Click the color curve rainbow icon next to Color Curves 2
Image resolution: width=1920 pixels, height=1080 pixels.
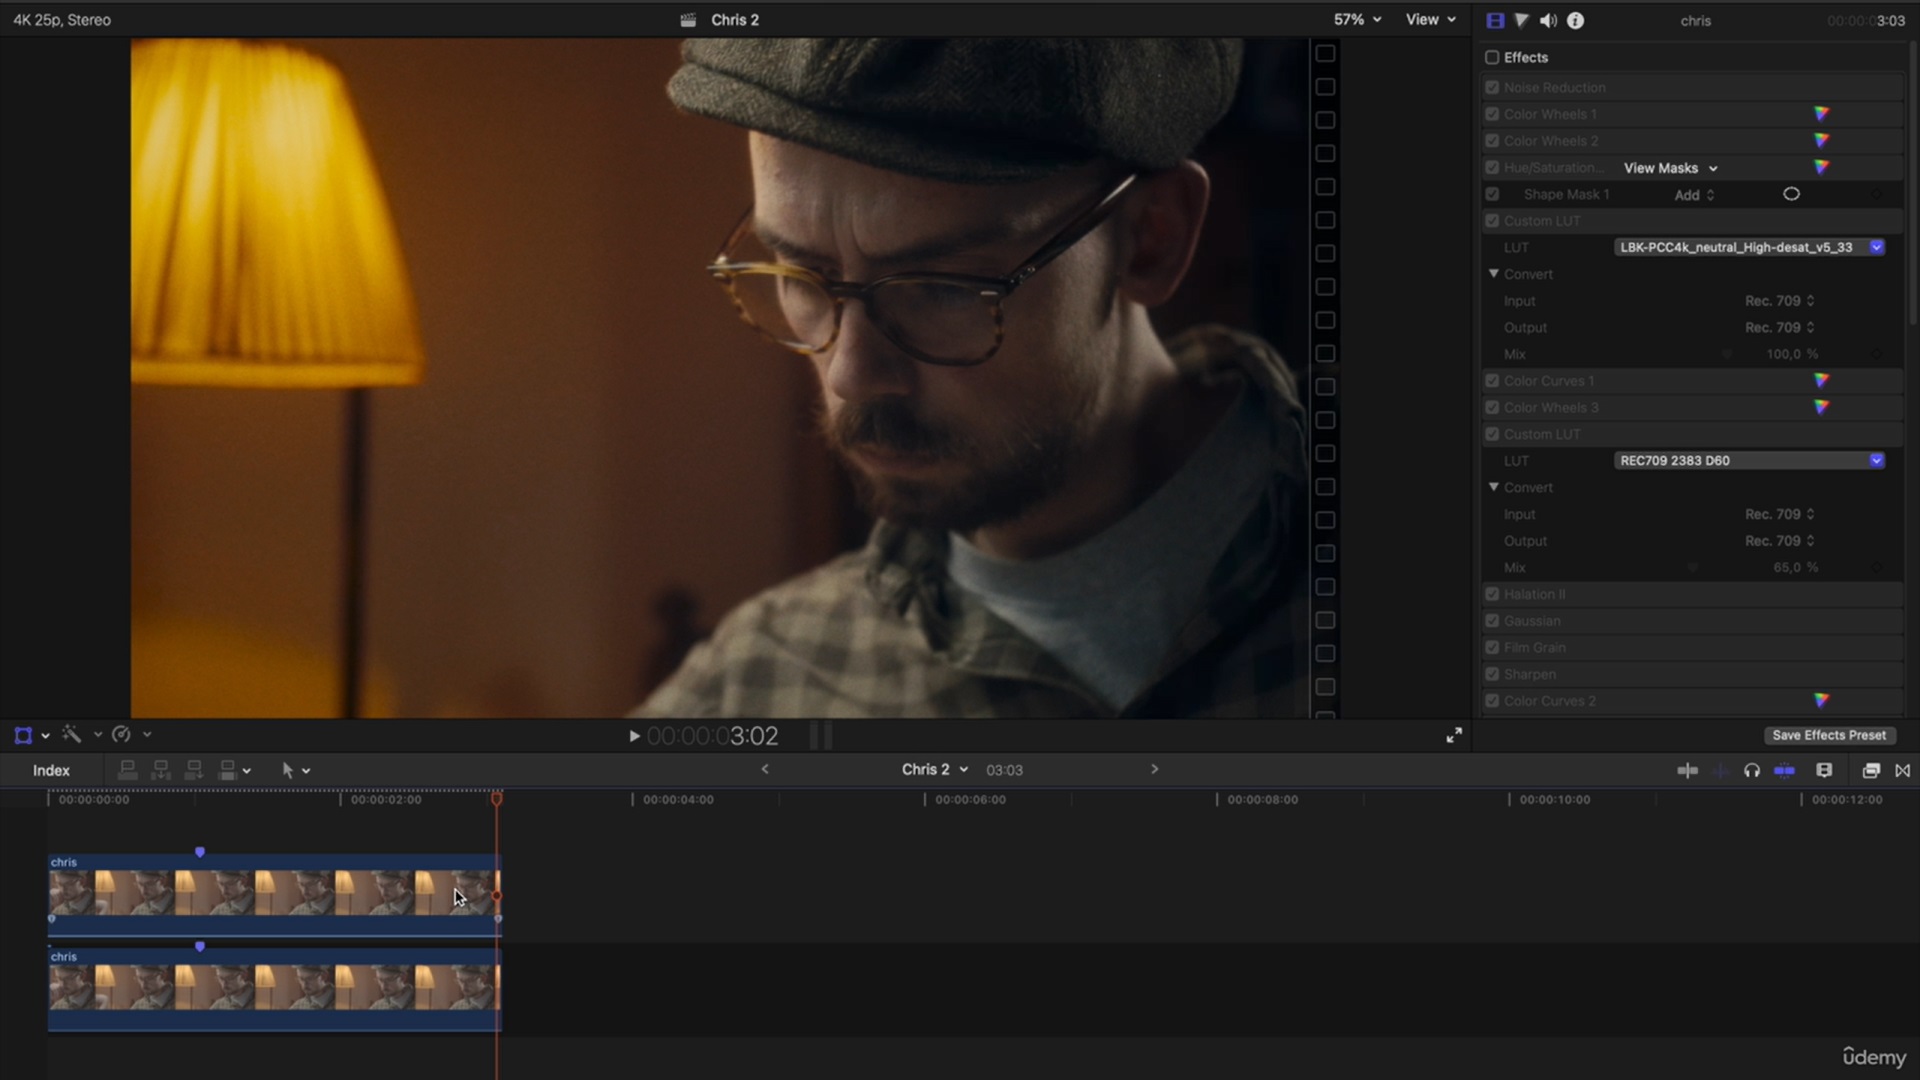click(1825, 700)
